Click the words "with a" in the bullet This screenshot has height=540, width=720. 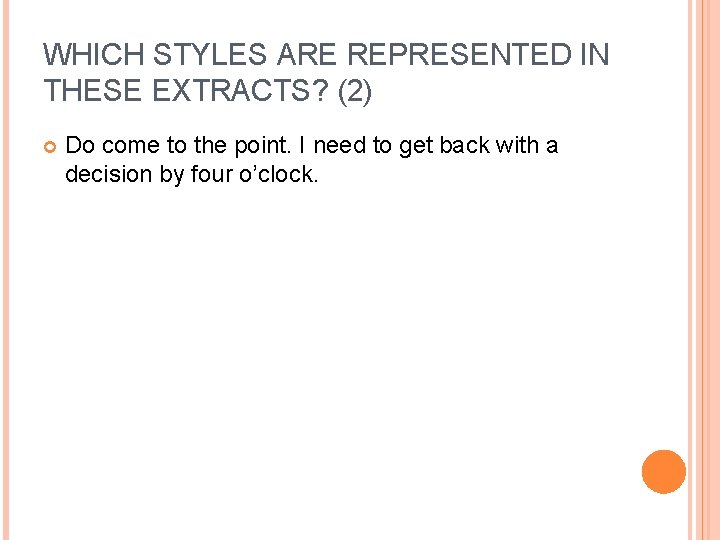(x=527, y=145)
